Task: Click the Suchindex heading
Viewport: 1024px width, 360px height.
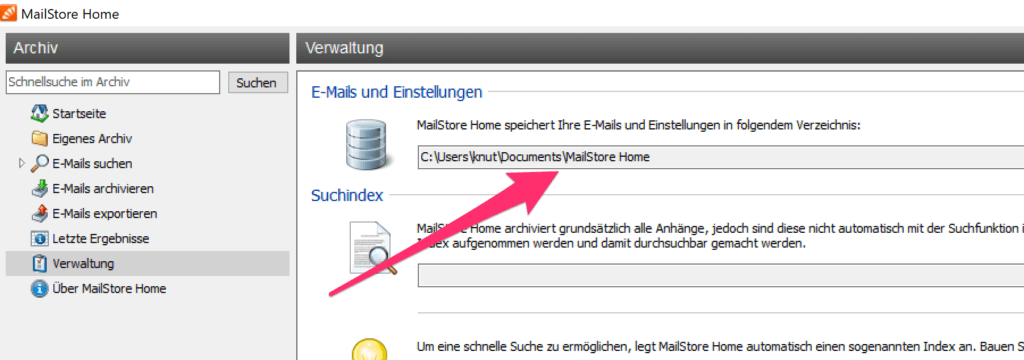Action: tap(347, 195)
